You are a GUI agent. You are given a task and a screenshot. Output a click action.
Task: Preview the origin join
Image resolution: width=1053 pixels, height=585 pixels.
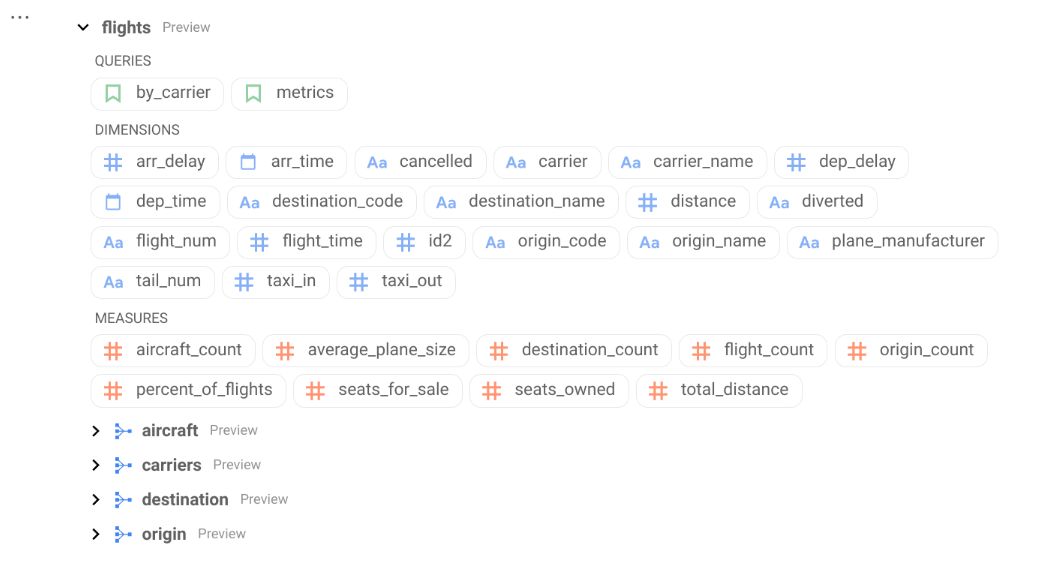pyautogui.click(x=222, y=534)
